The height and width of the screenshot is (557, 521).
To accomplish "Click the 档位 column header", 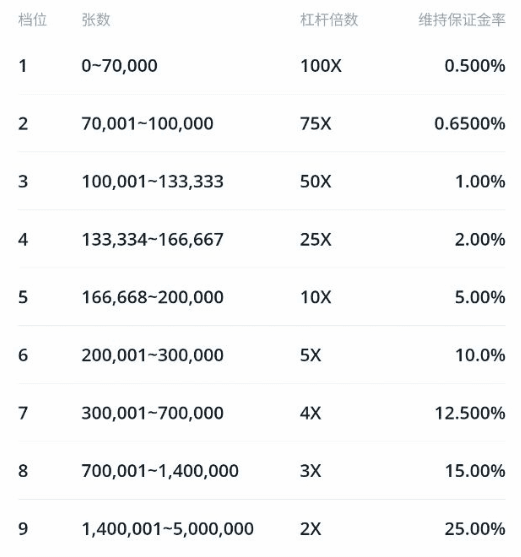I will (x=32, y=20).
